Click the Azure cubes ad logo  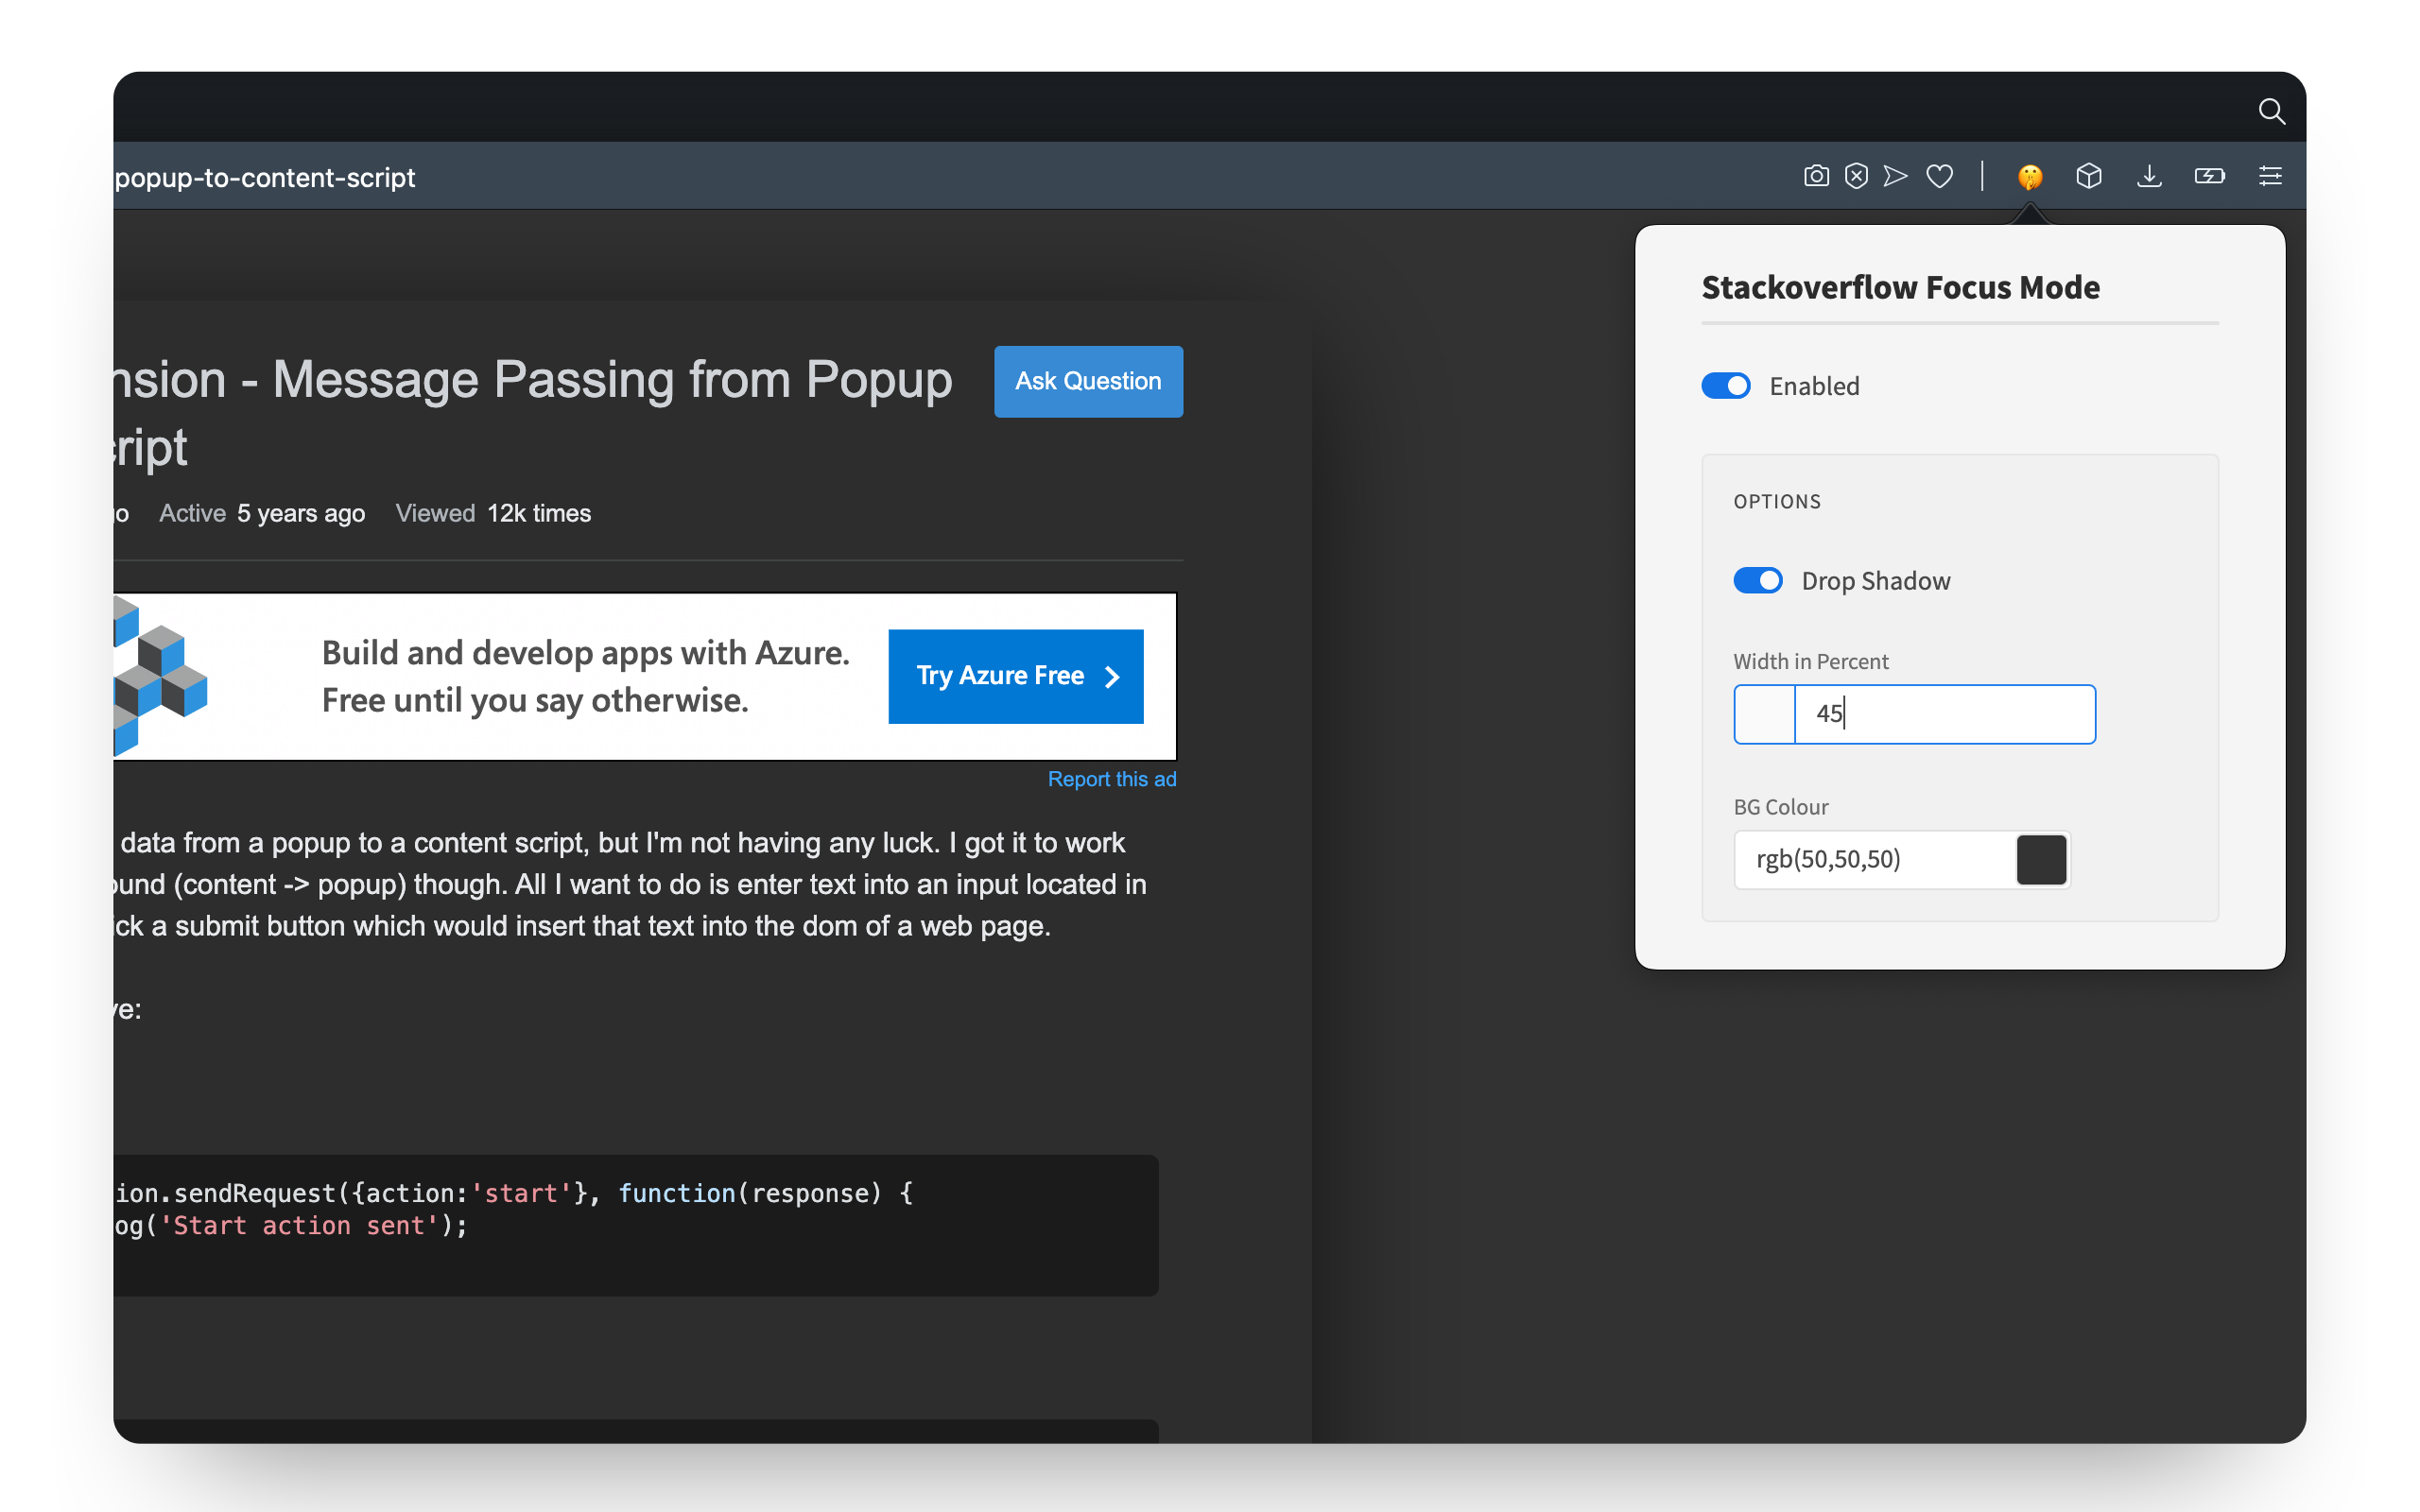158,676
